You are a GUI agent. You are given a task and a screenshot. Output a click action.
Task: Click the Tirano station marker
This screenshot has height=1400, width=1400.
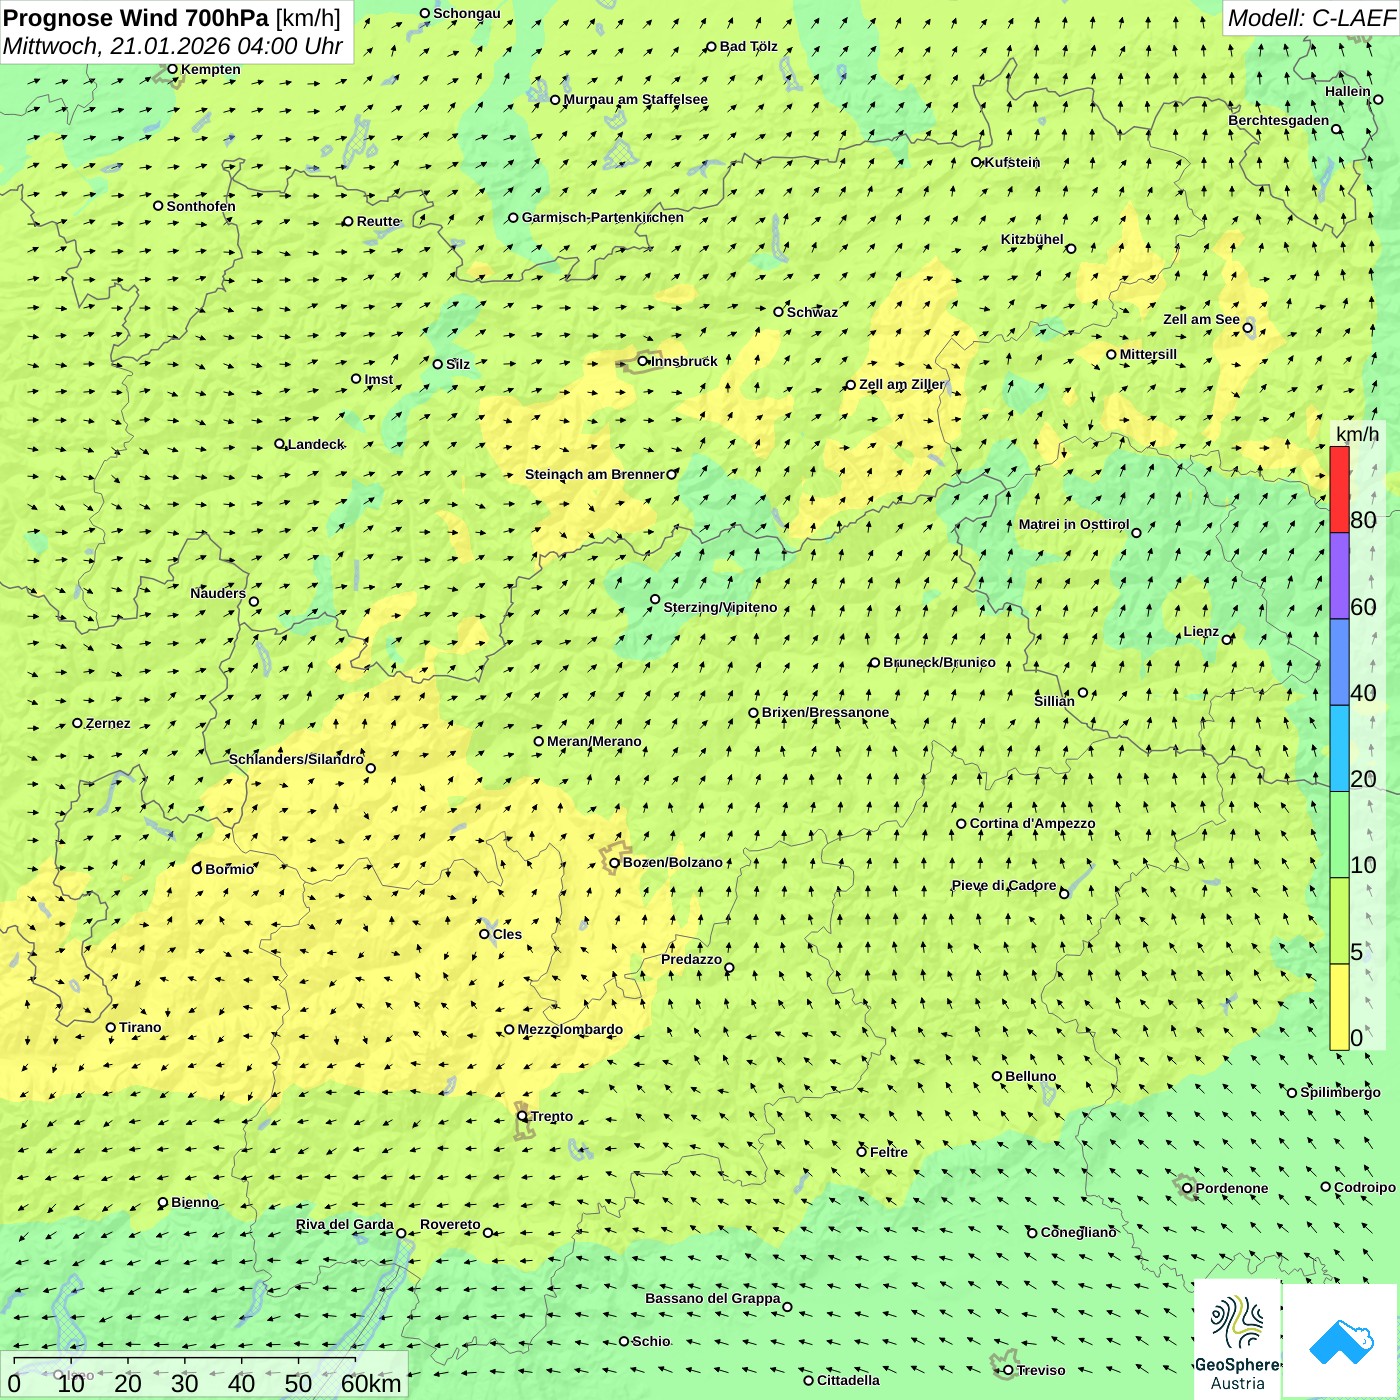tap(111, 1027)
